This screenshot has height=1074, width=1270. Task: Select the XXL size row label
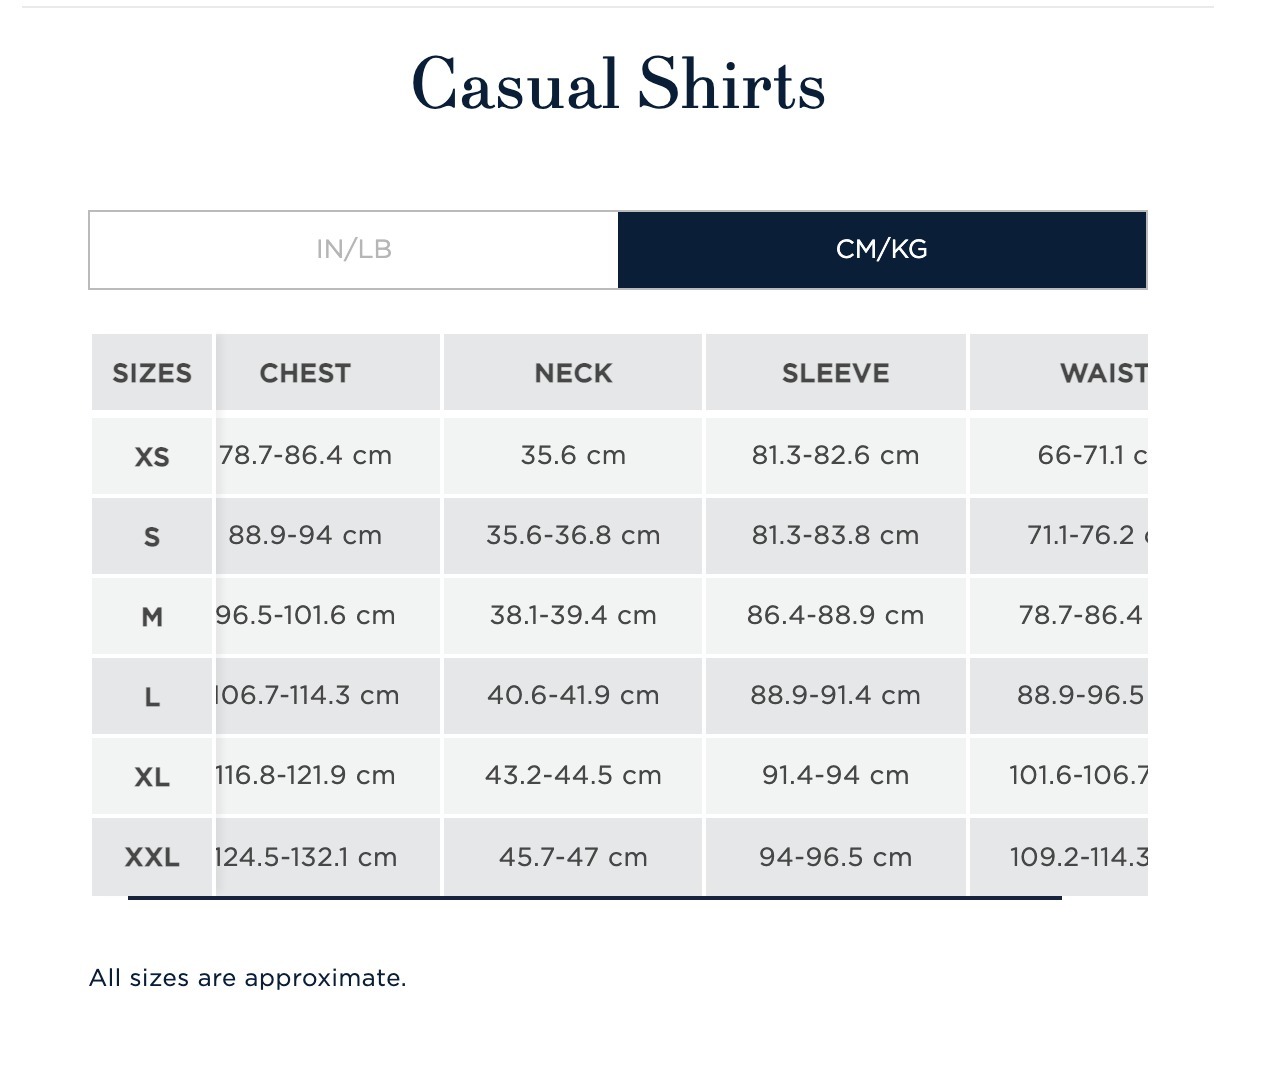pos(152,857)
